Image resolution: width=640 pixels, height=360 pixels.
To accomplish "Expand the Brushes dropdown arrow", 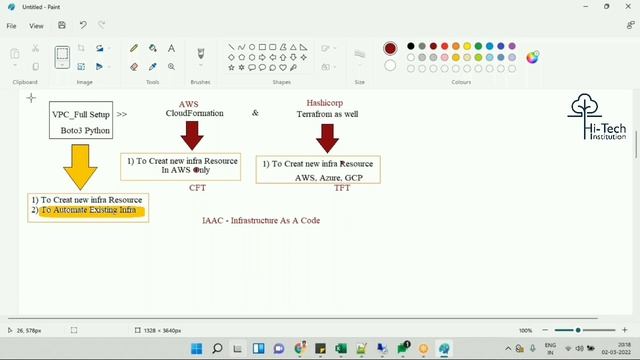I will pyautogui.click(x=200, y=65).
